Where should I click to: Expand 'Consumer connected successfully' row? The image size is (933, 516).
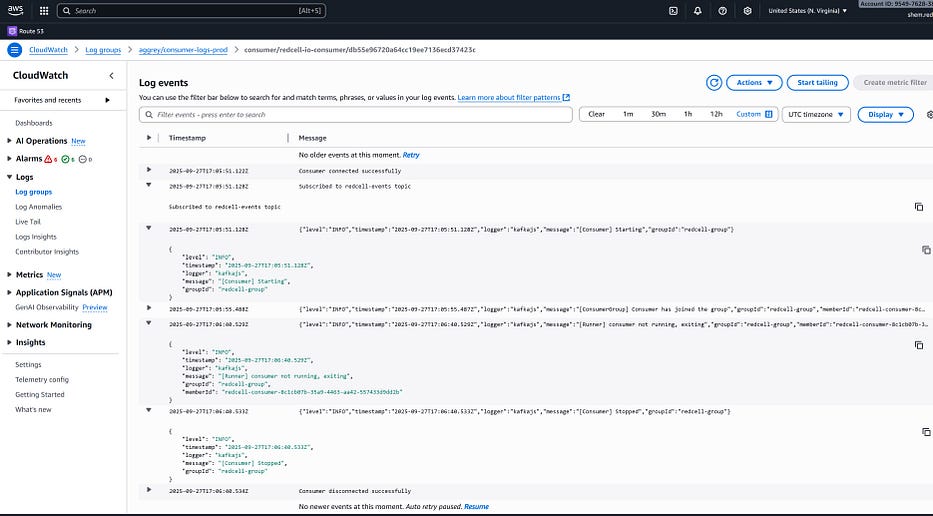[x=149, y=170]
